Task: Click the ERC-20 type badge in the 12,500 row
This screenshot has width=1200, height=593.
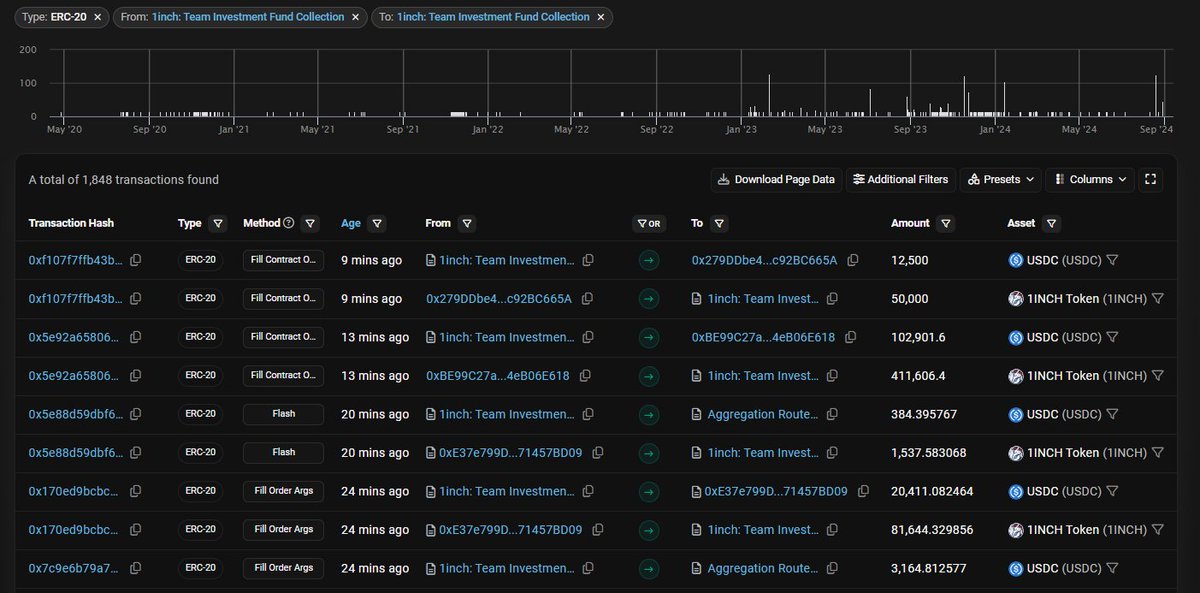Action: 200,260
